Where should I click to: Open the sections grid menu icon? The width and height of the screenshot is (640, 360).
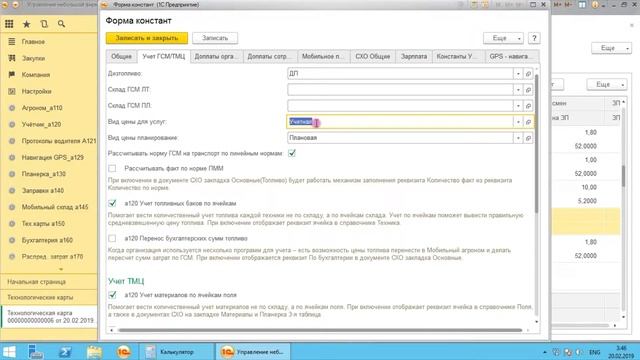tap(9, 24)
